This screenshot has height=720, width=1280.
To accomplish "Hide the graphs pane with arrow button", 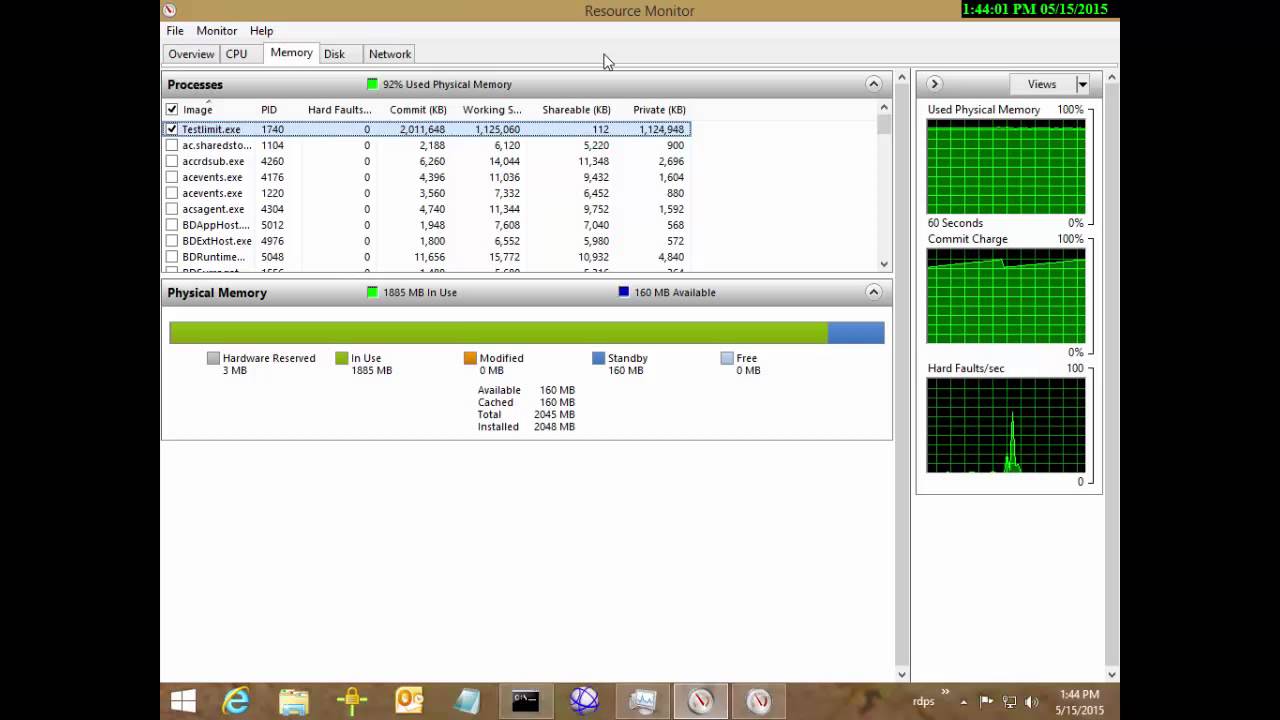I will pyautogui.click(x=933, y=84).
